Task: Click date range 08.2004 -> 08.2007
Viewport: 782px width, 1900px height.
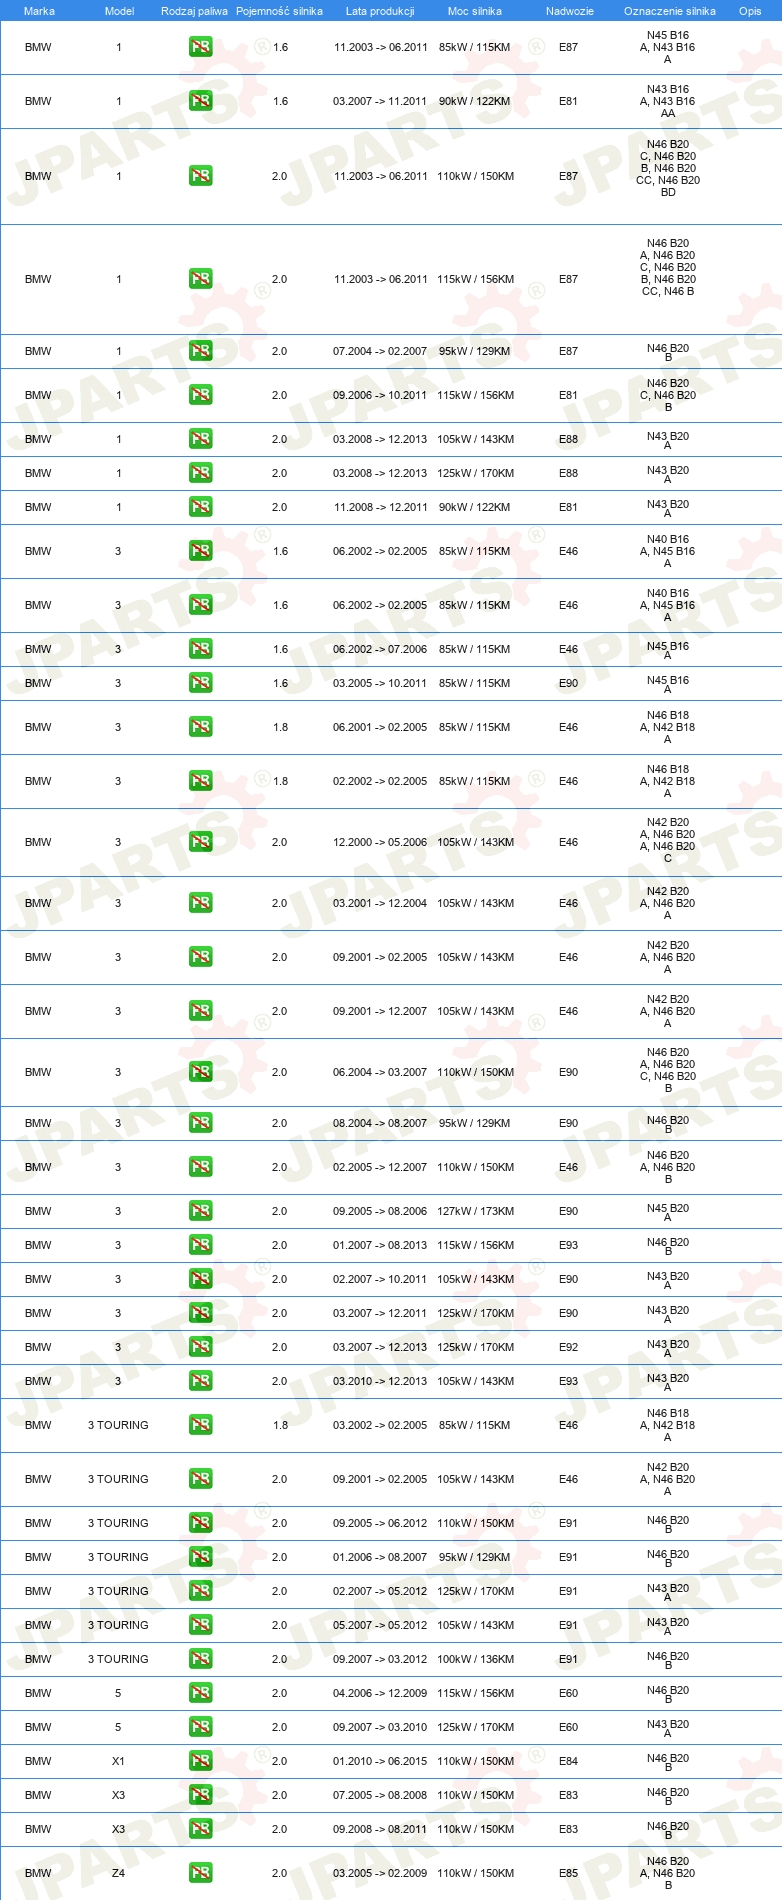Action: point(380,1123)
